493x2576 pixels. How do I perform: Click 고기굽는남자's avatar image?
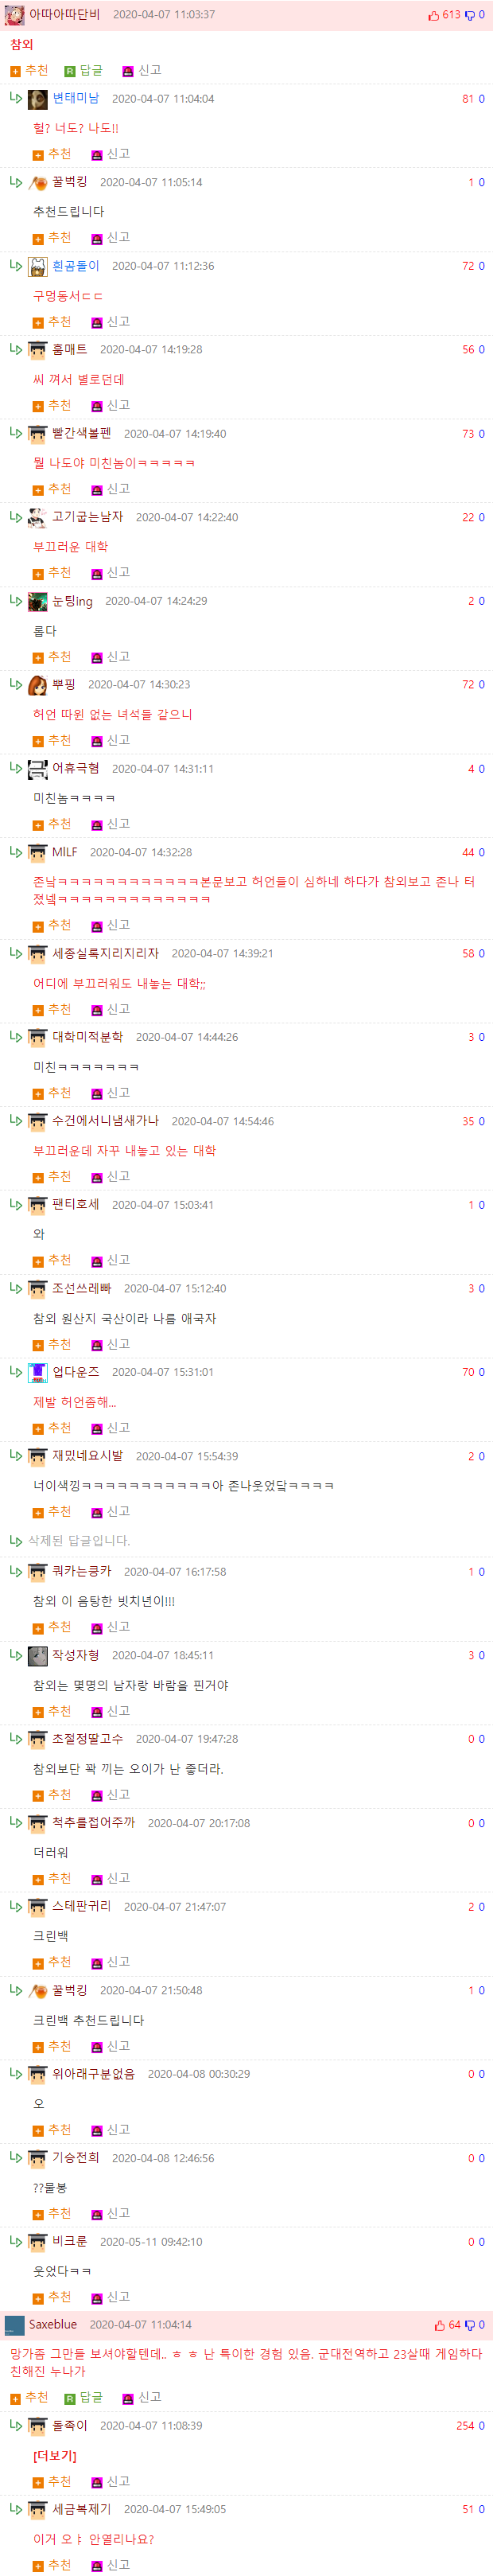click(38, 517)
